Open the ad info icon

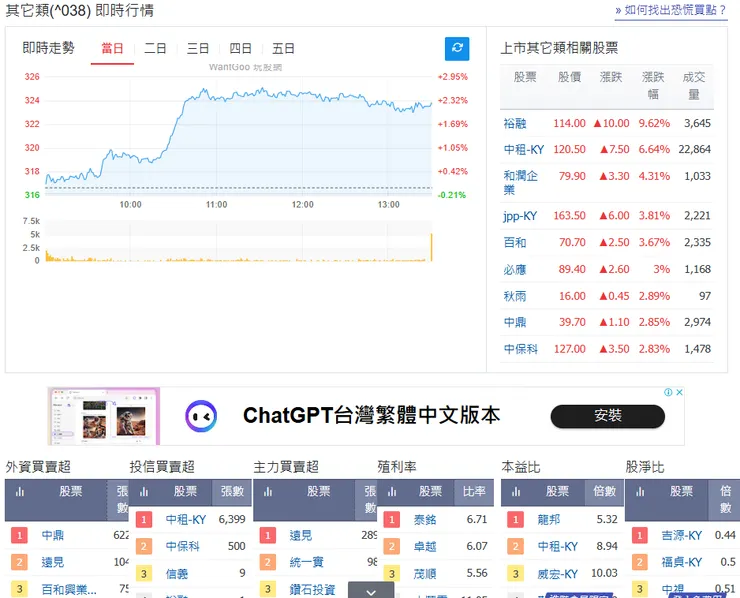[x=668, y=392]
